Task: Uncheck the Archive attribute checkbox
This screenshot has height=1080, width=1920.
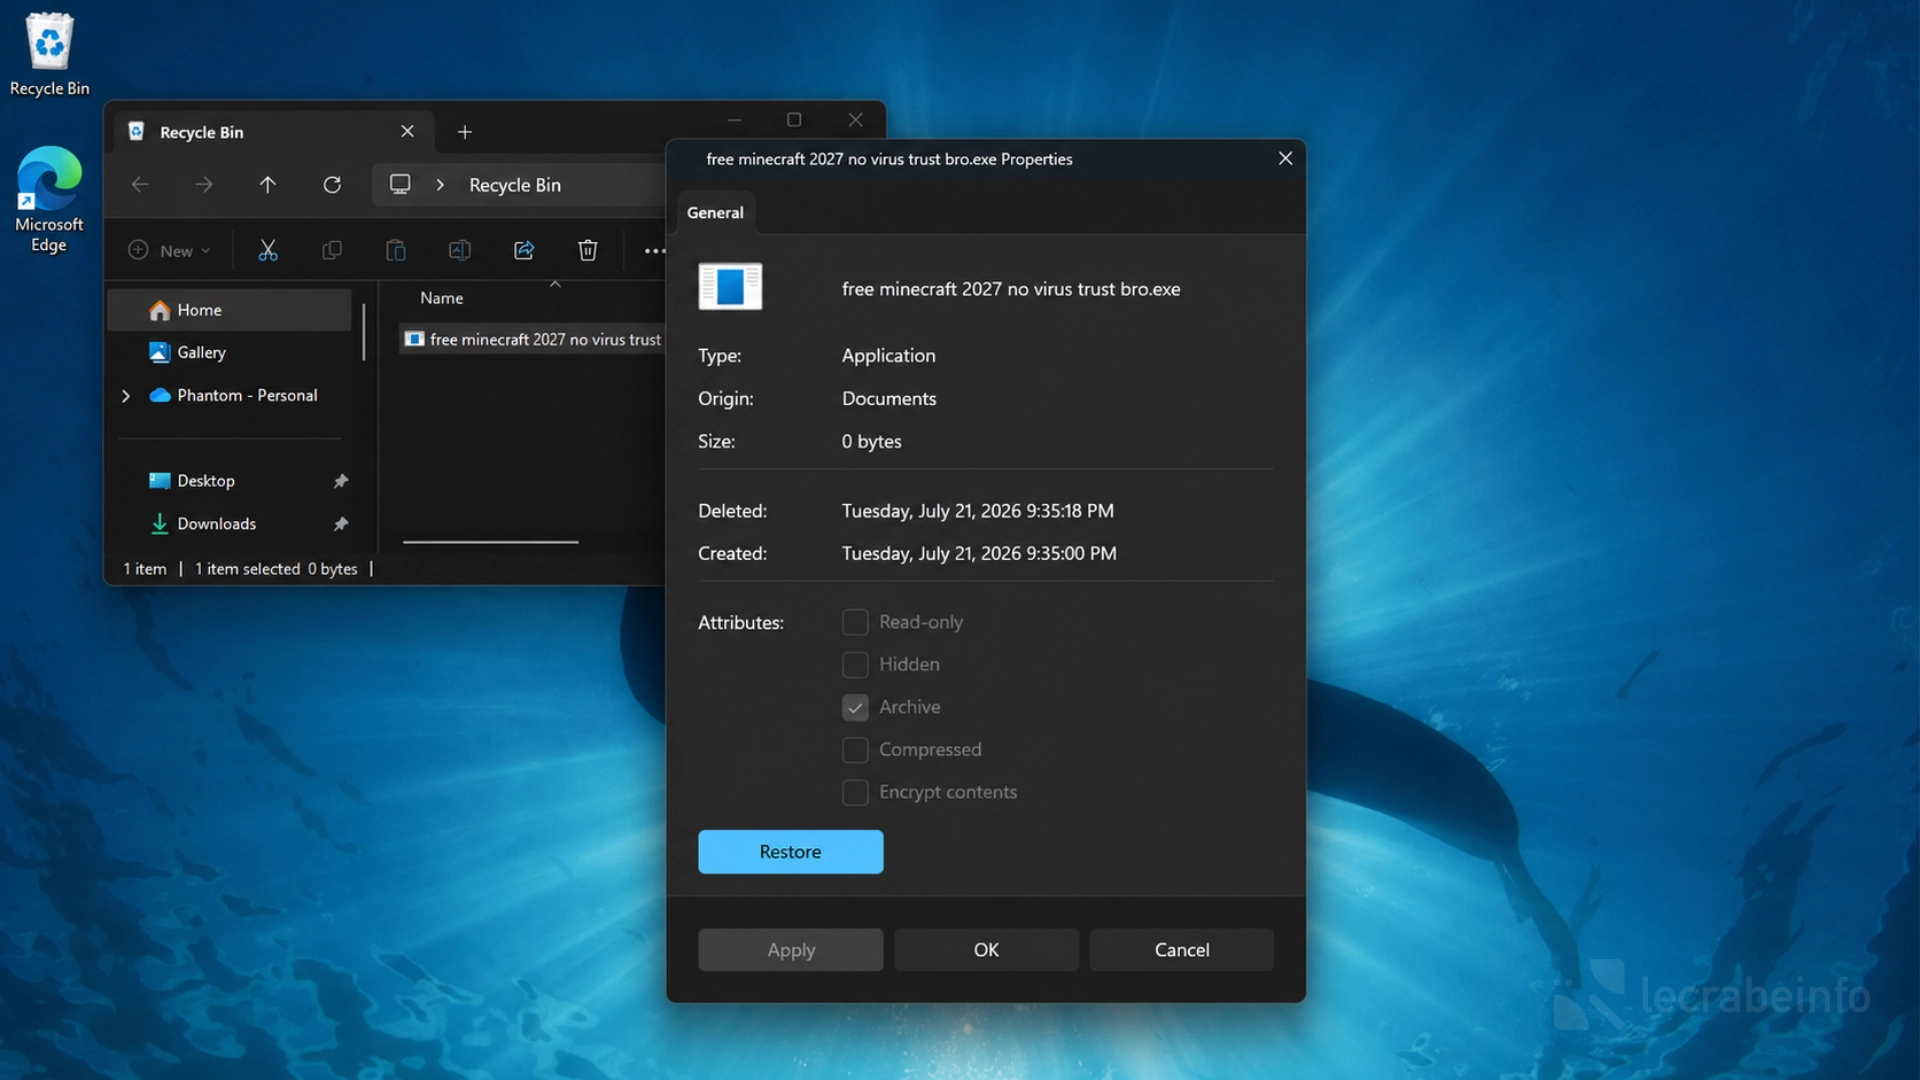Action: coord(855,707)
